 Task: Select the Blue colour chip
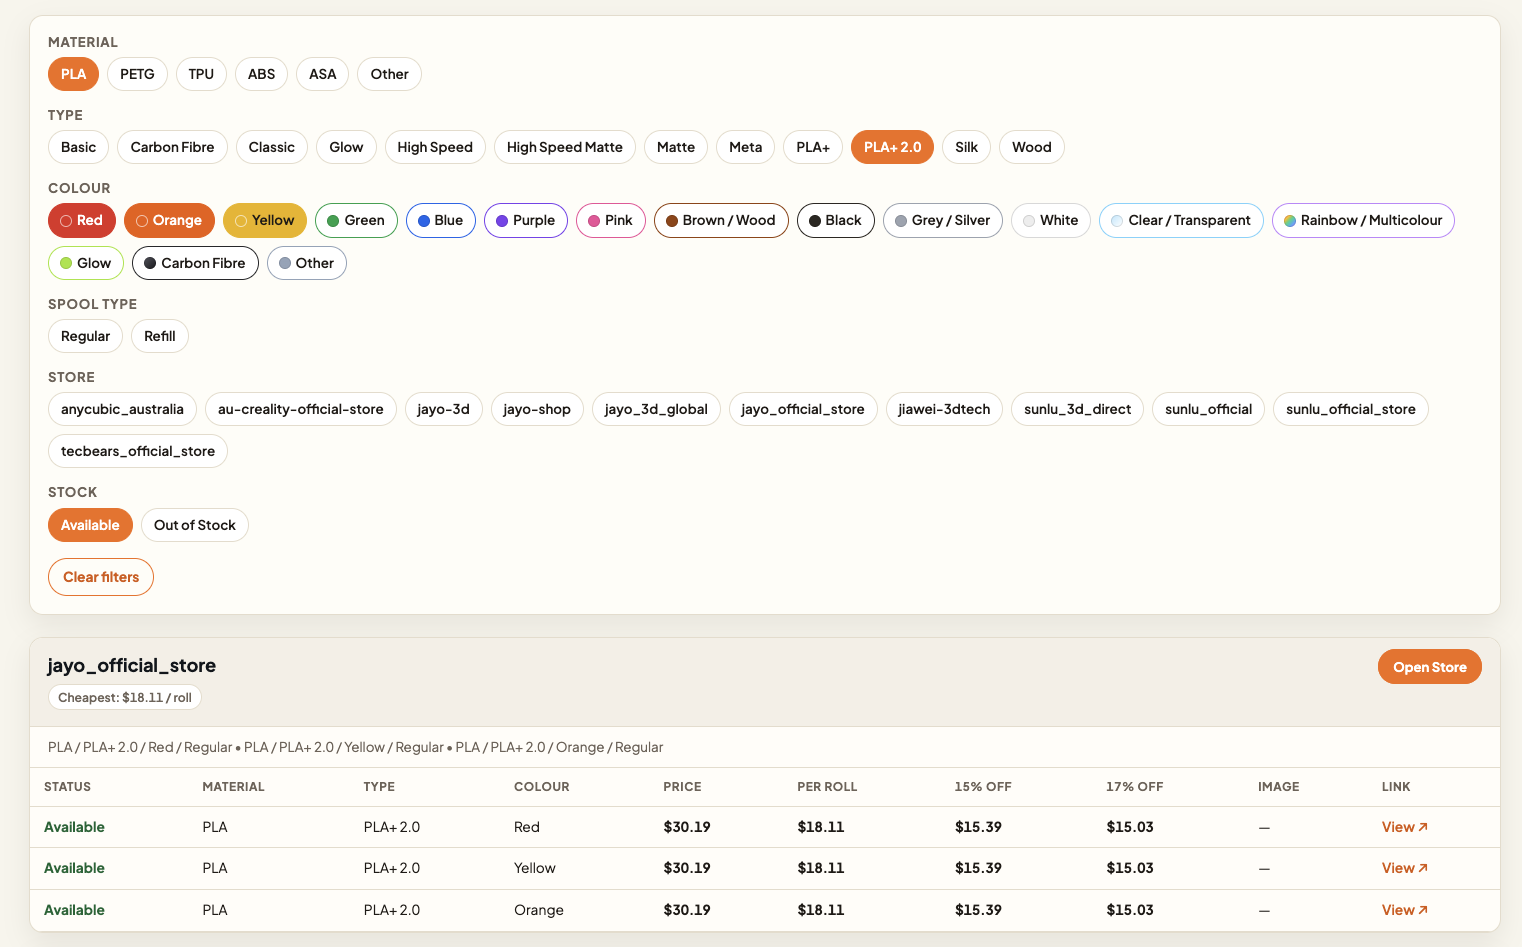click(x=441, y=220)
